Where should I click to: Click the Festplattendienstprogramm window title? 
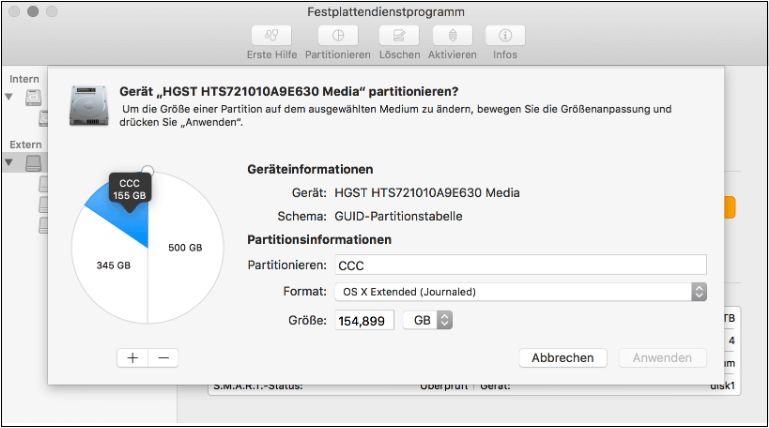click(x=386, y=12)
